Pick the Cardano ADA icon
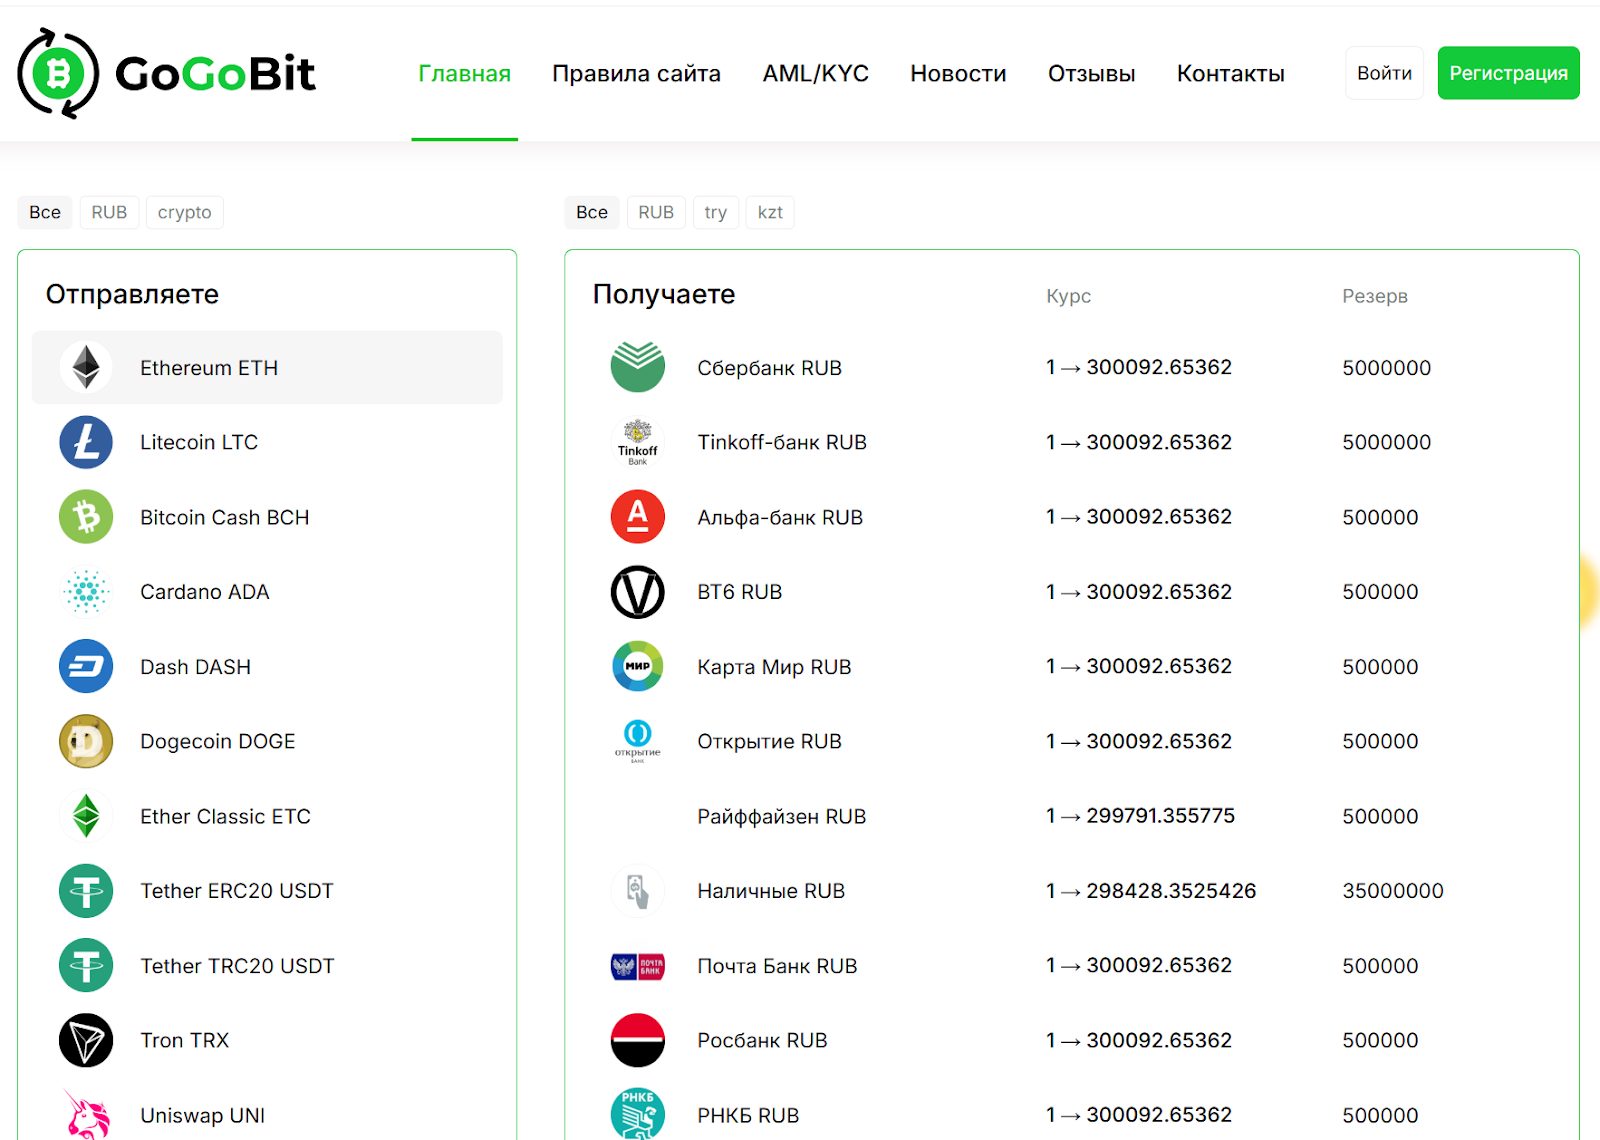Viewport: 1600px width, 1140px height. point(86,592)
